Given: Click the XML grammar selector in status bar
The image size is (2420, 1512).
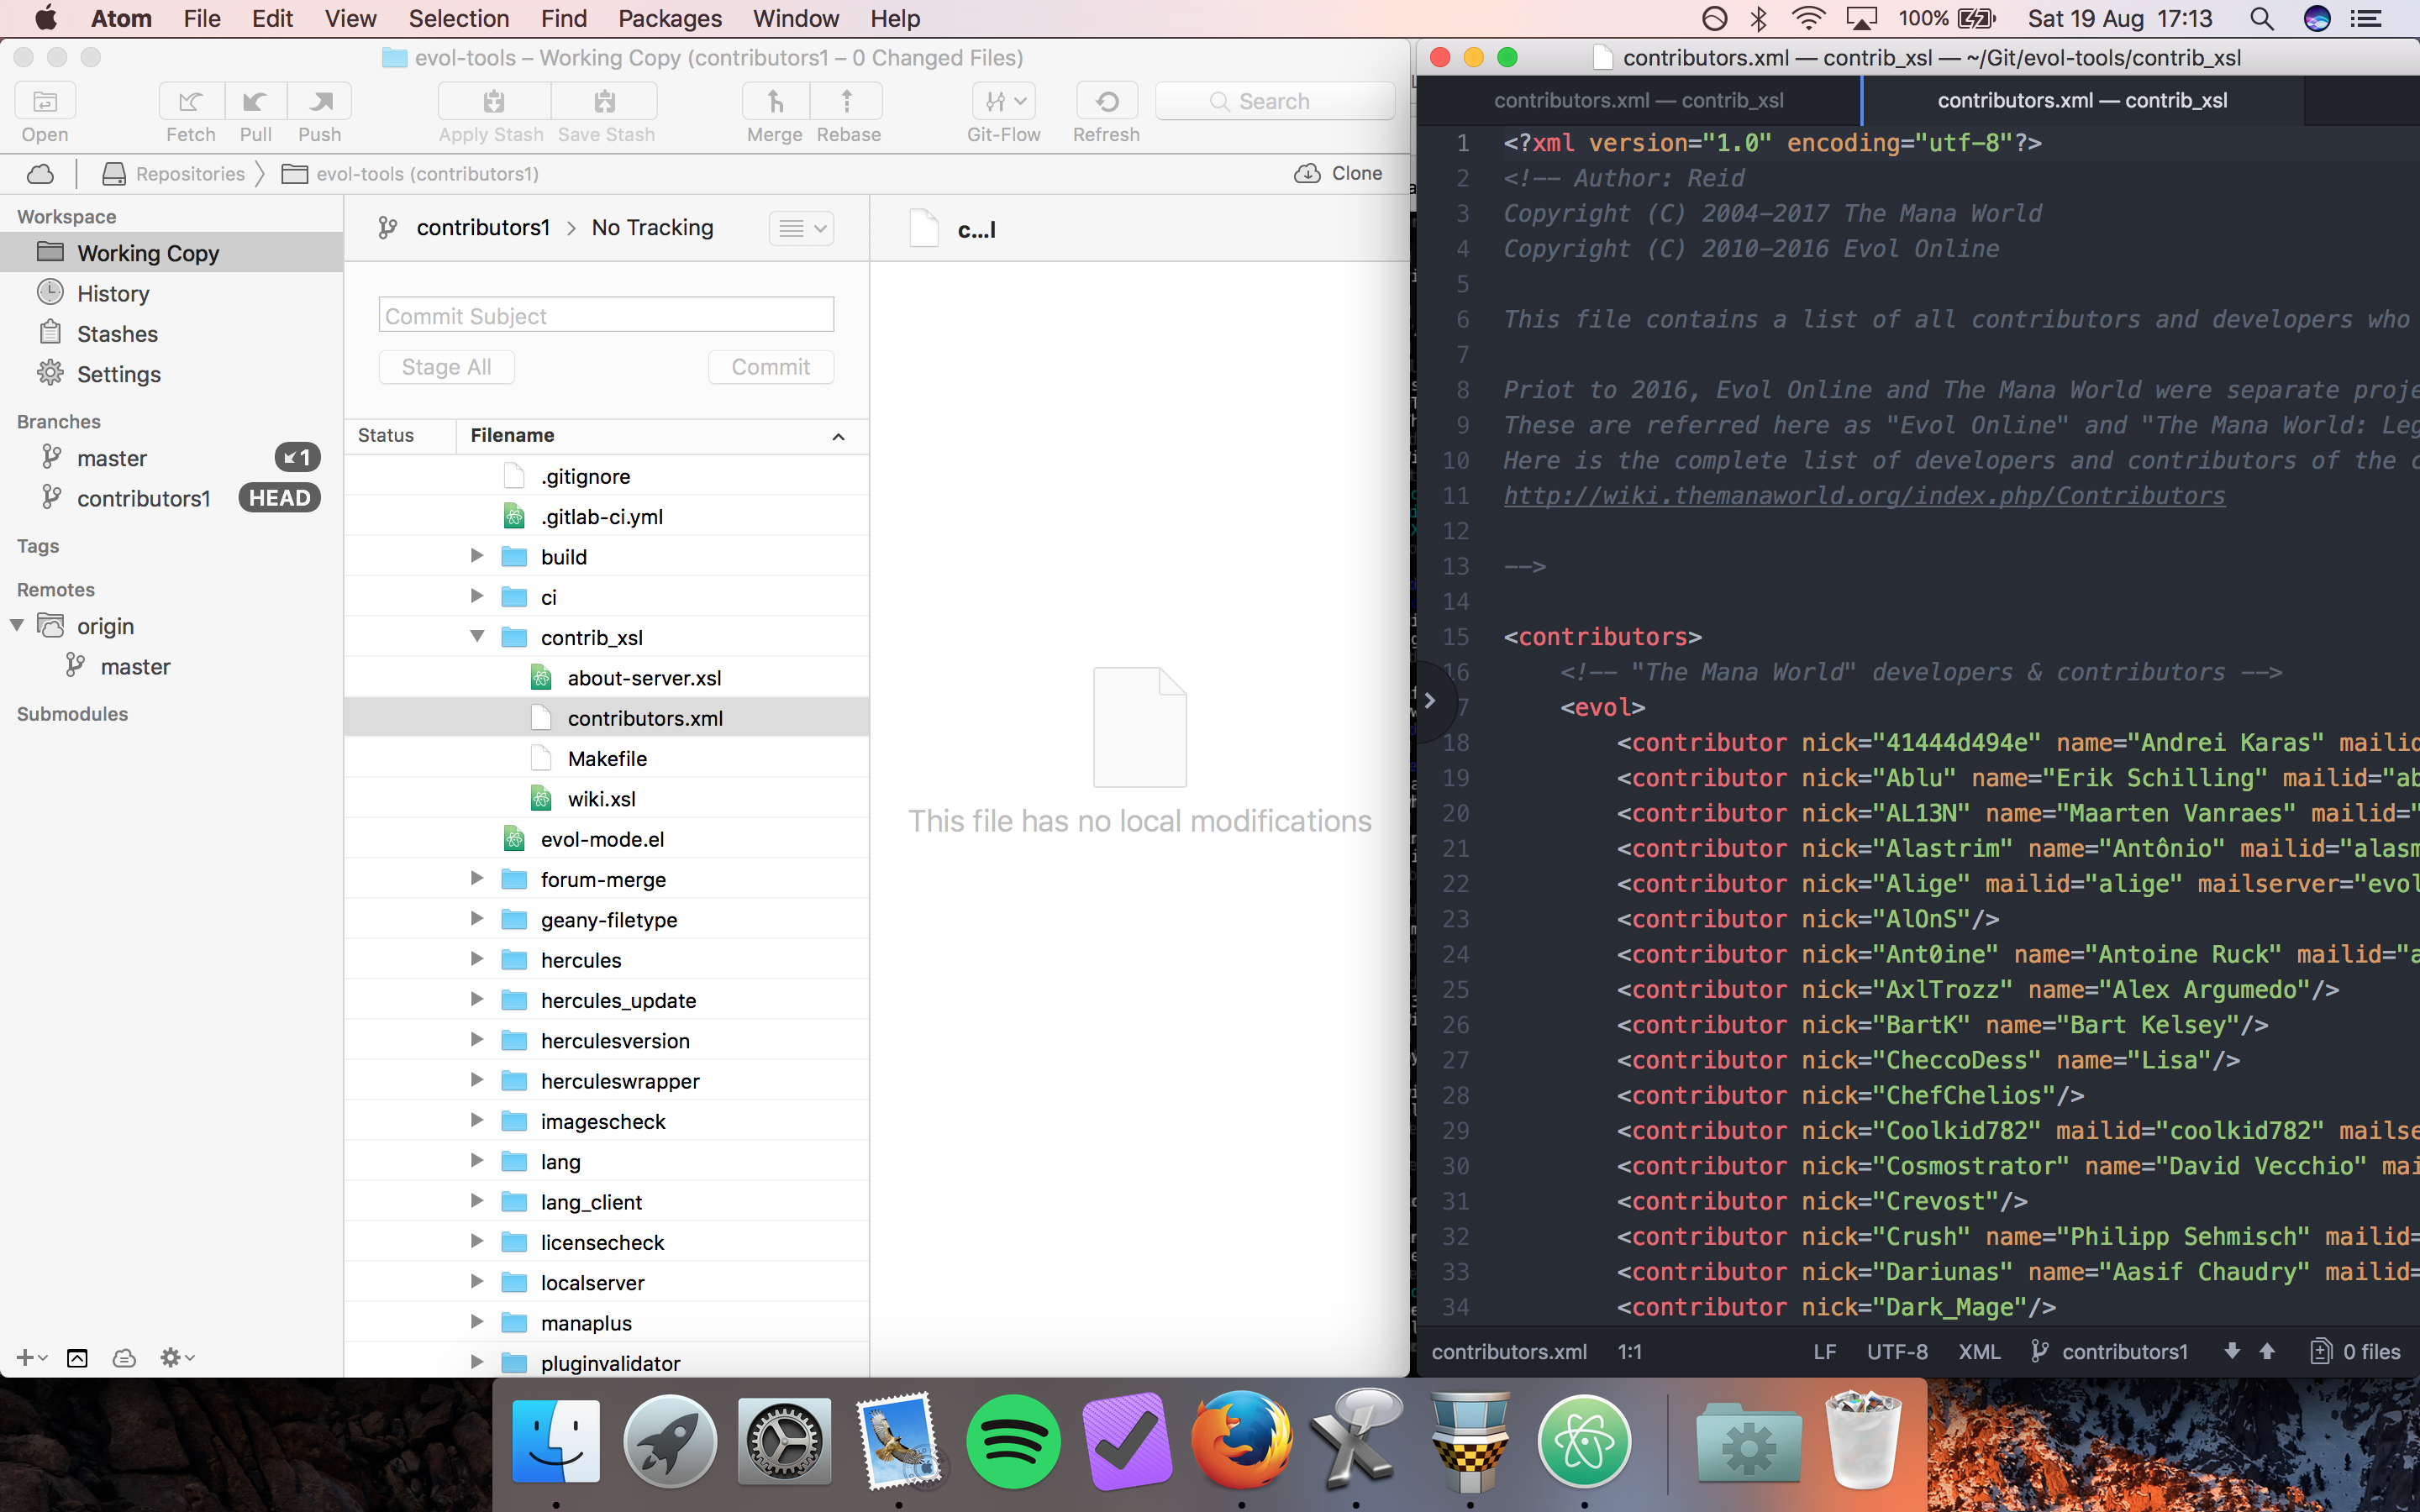Looking at the screenshot, I should point(1979,1351).
